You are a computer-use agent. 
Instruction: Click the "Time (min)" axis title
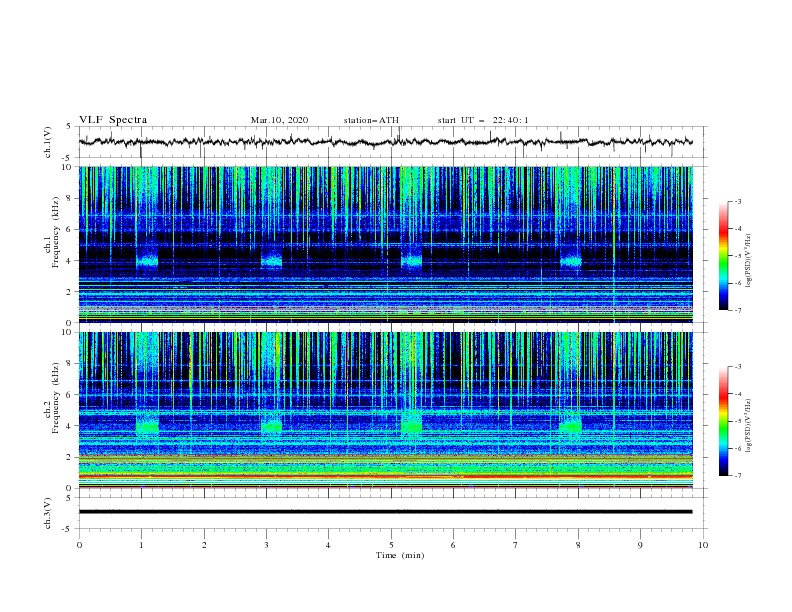pos(400,555)
